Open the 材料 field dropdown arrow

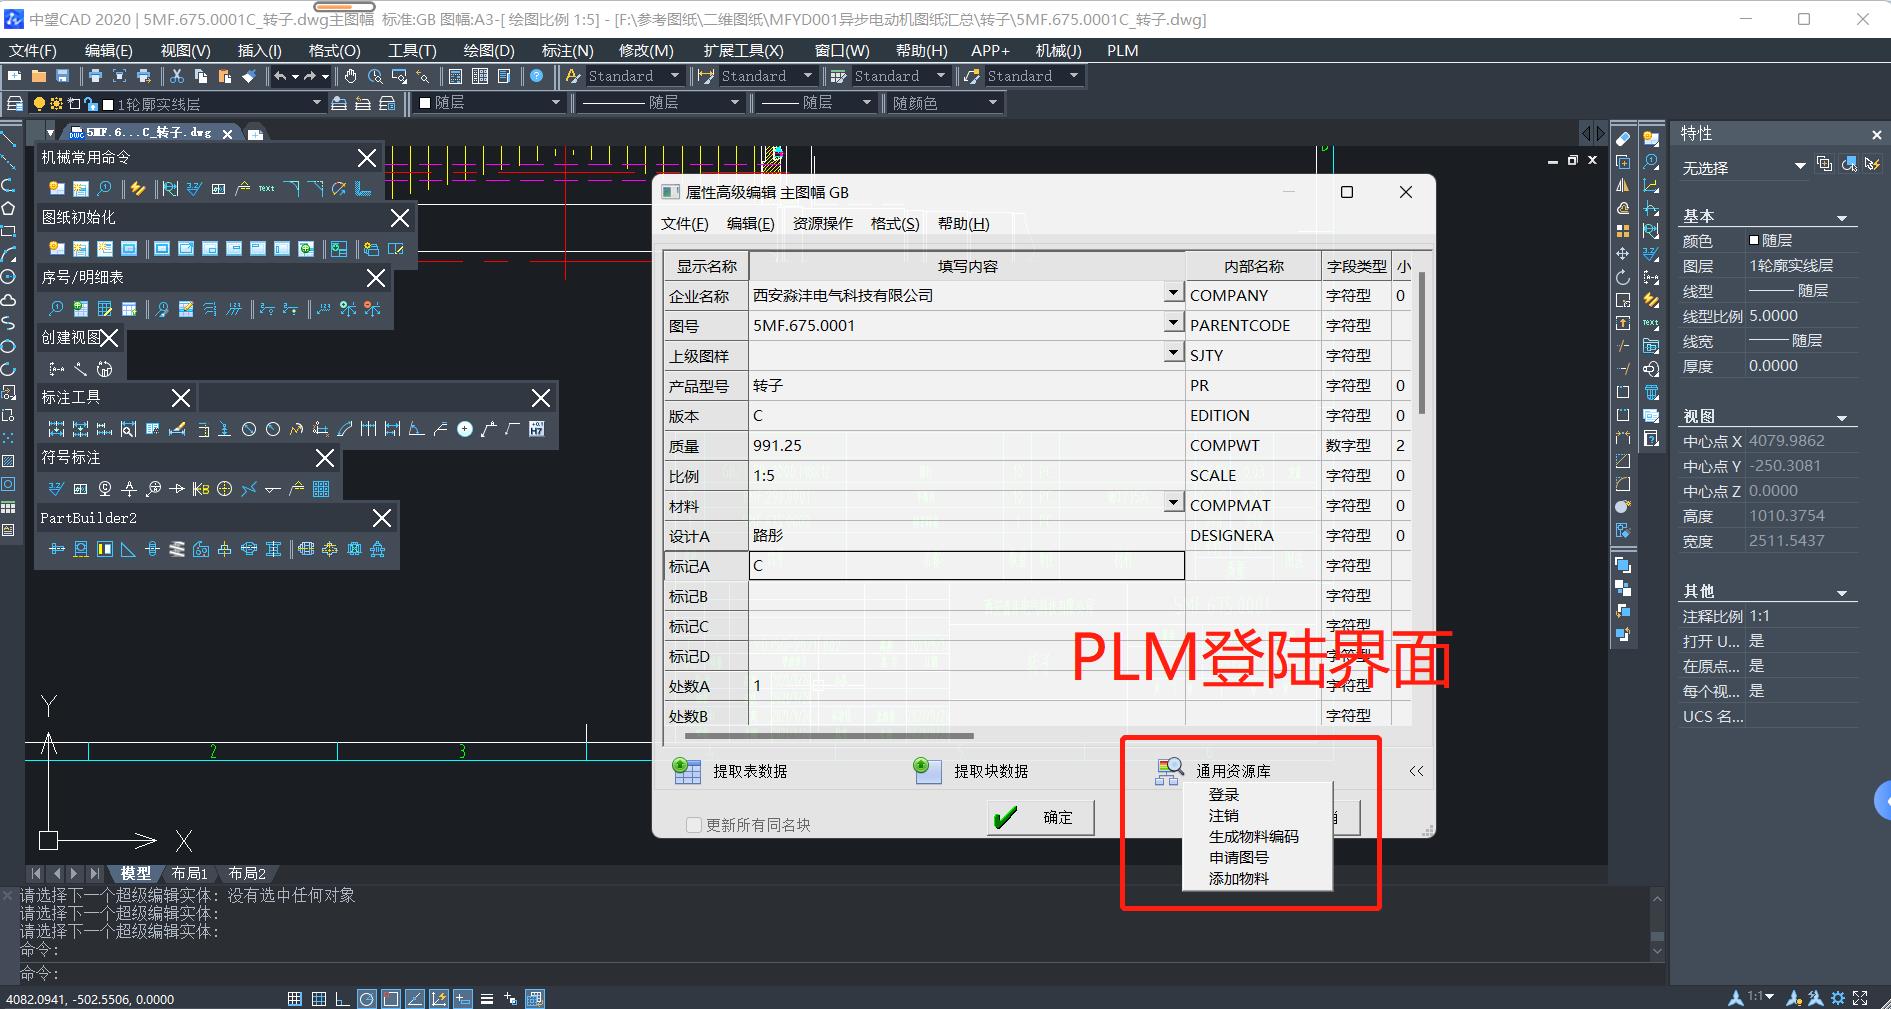1173,504
